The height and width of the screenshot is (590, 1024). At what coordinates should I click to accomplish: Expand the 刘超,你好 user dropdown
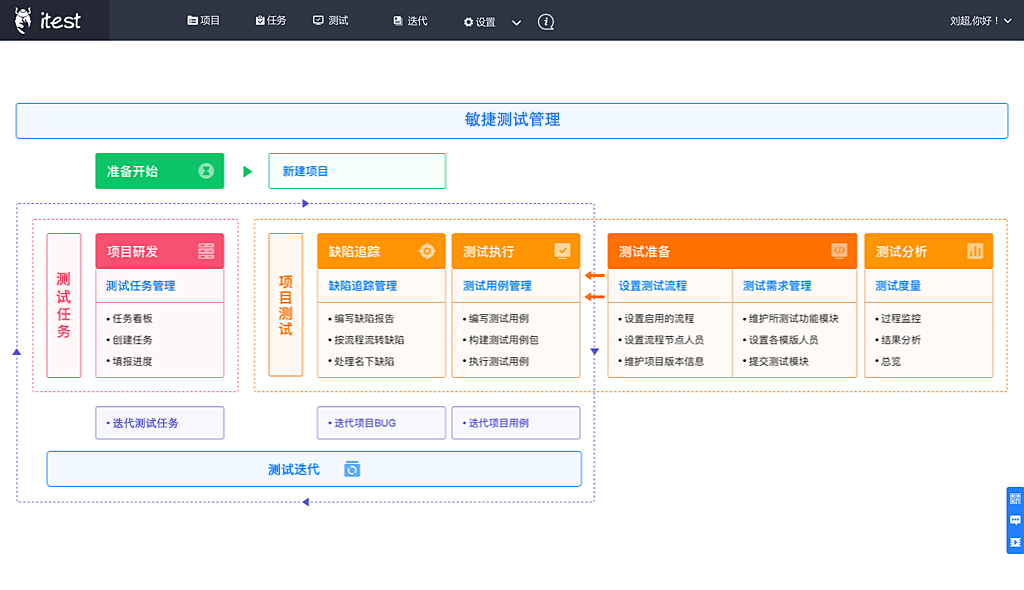[x=980, y=21]
